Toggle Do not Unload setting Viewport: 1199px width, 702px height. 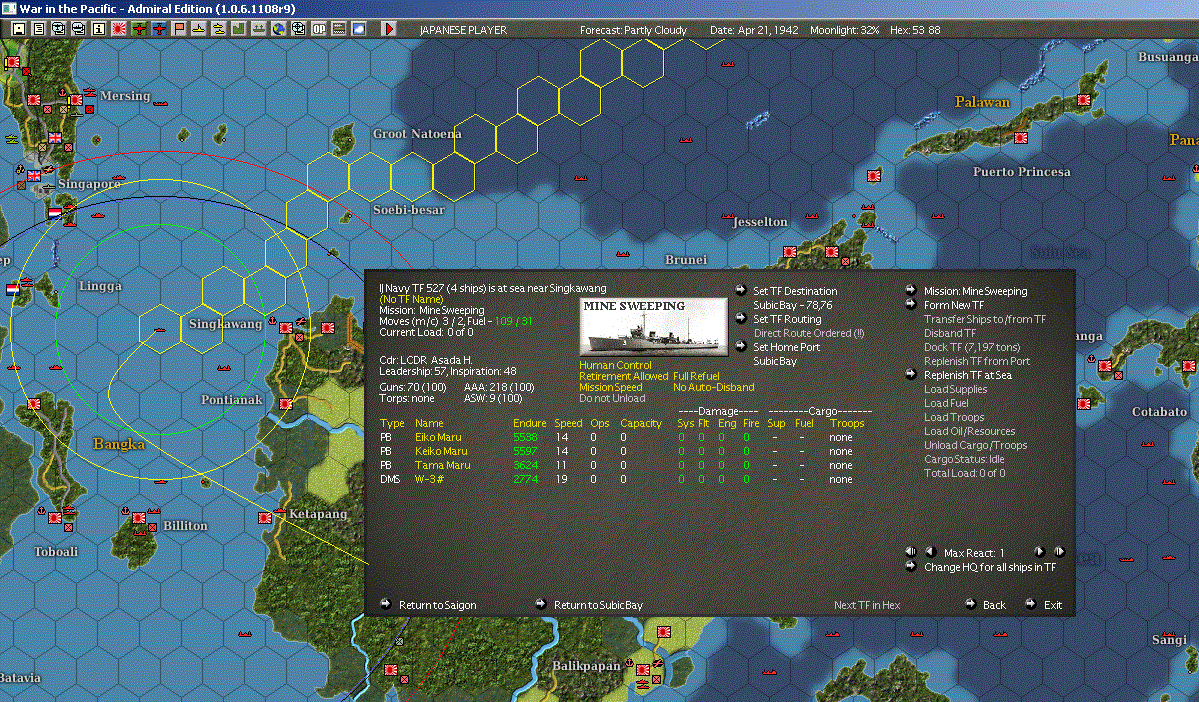(612, 398)
